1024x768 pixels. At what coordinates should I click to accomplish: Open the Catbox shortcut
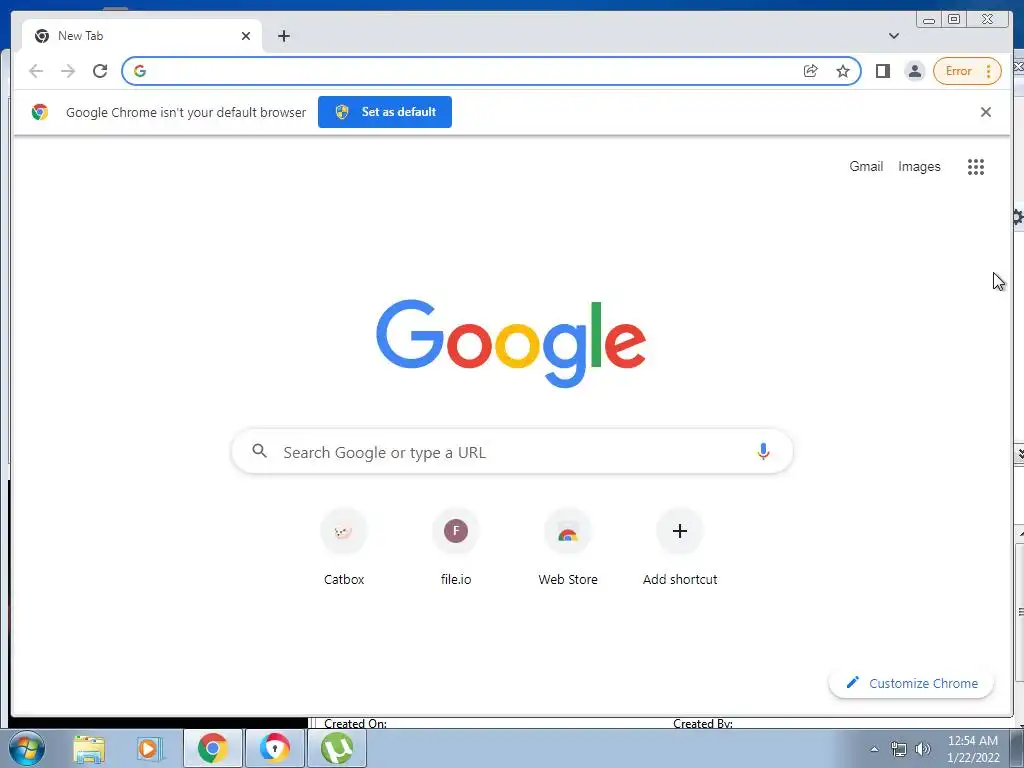pos(344,547)
